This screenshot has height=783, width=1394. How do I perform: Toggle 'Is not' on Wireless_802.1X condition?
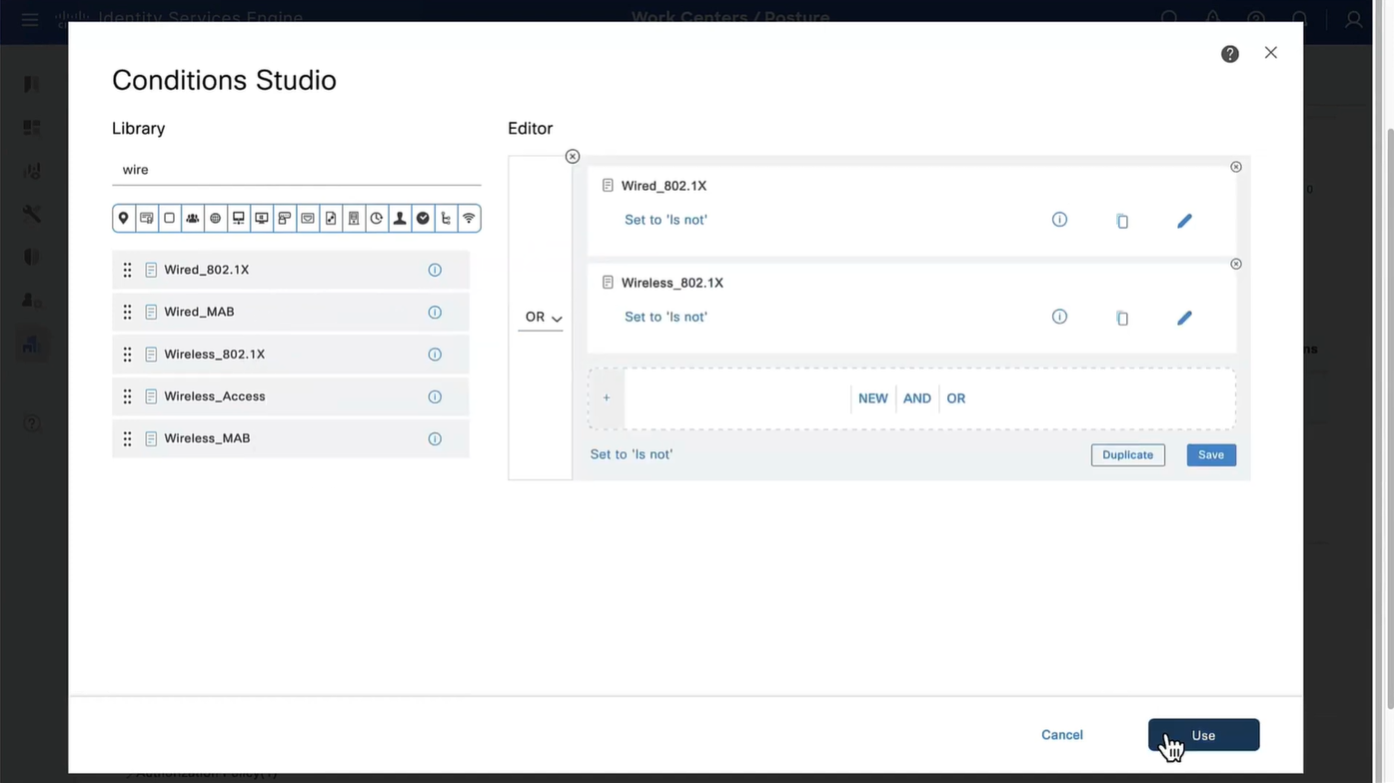pyautogui.click(x=665, y=317)
